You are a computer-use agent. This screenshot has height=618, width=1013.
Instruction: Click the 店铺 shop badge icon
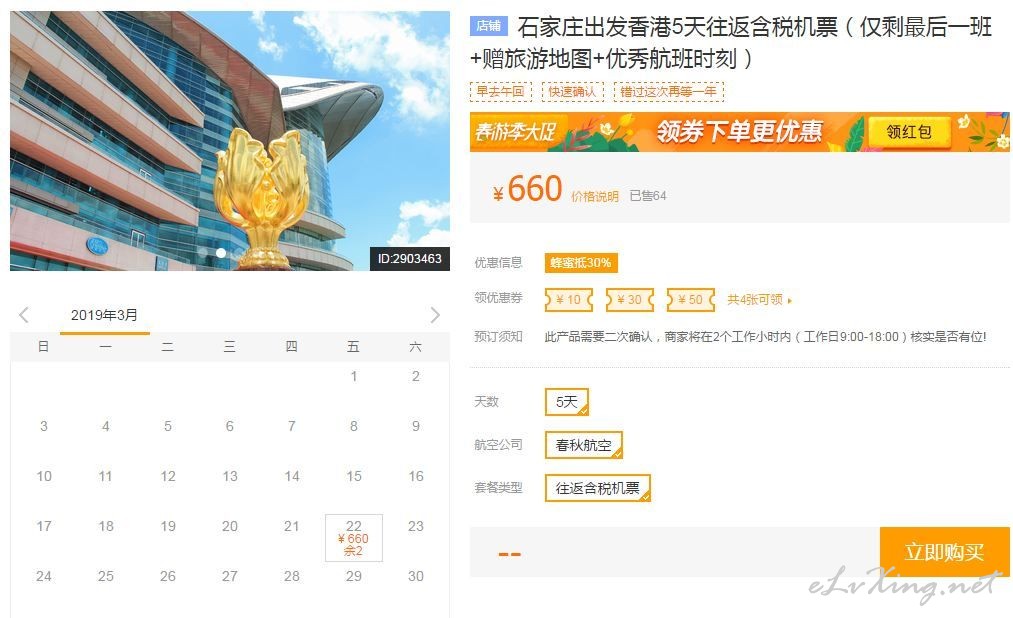pyautogui.click(x=488, y=26)
